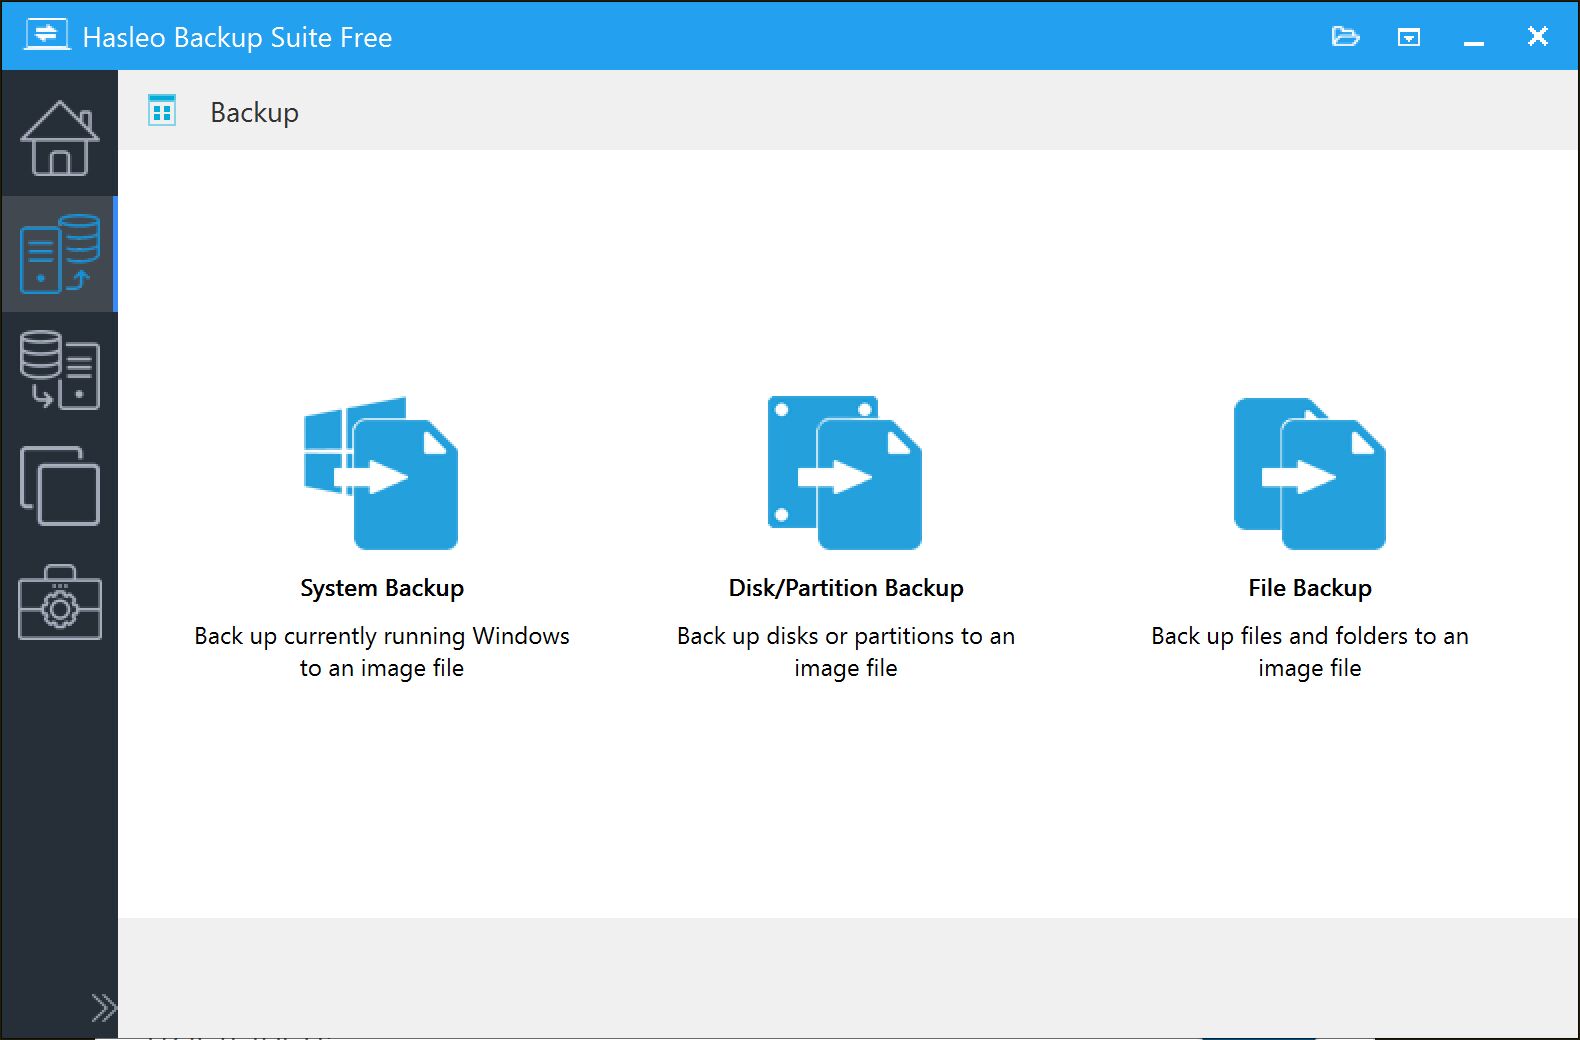Screen dimensions: 1580x1040
Task: Click the Disk/Partition Backup icon
Action: (x=845, y=473)
